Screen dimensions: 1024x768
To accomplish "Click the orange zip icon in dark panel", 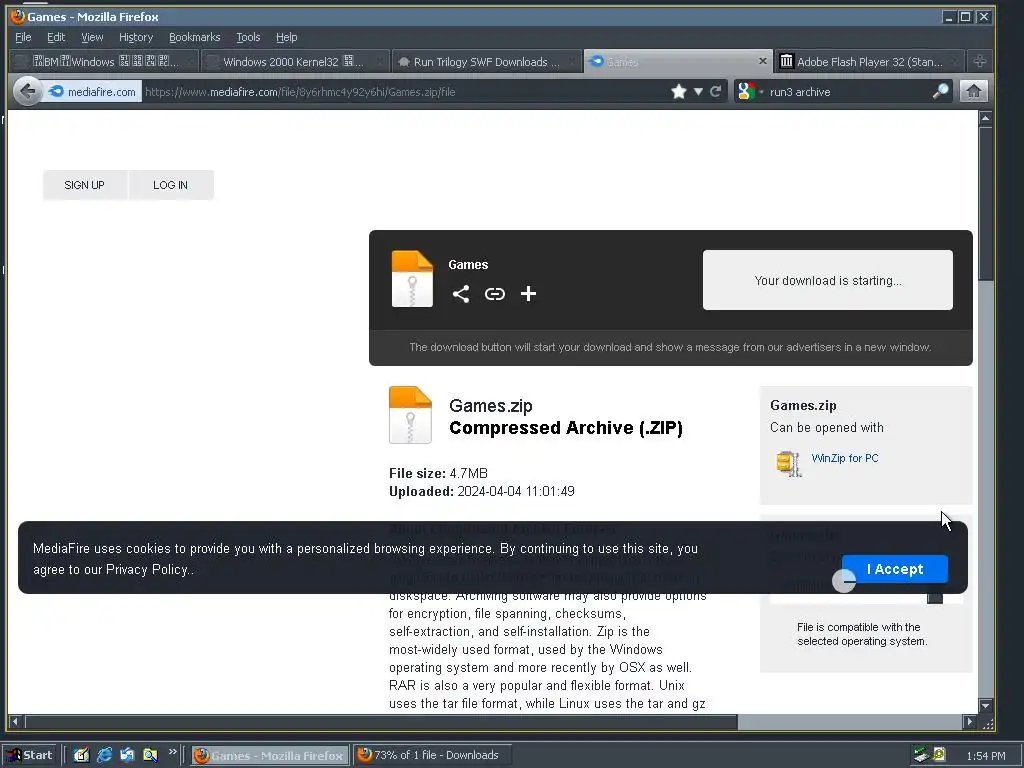I will coord(412,279).
